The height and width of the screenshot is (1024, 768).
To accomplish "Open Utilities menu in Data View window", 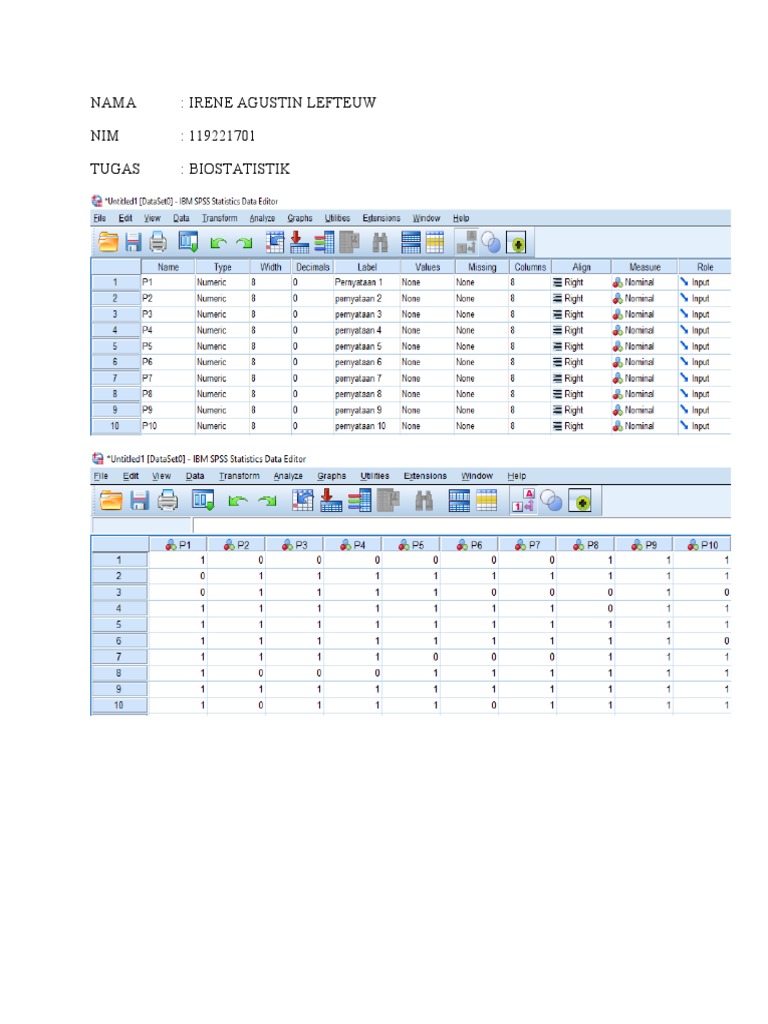I will [375, 476].
